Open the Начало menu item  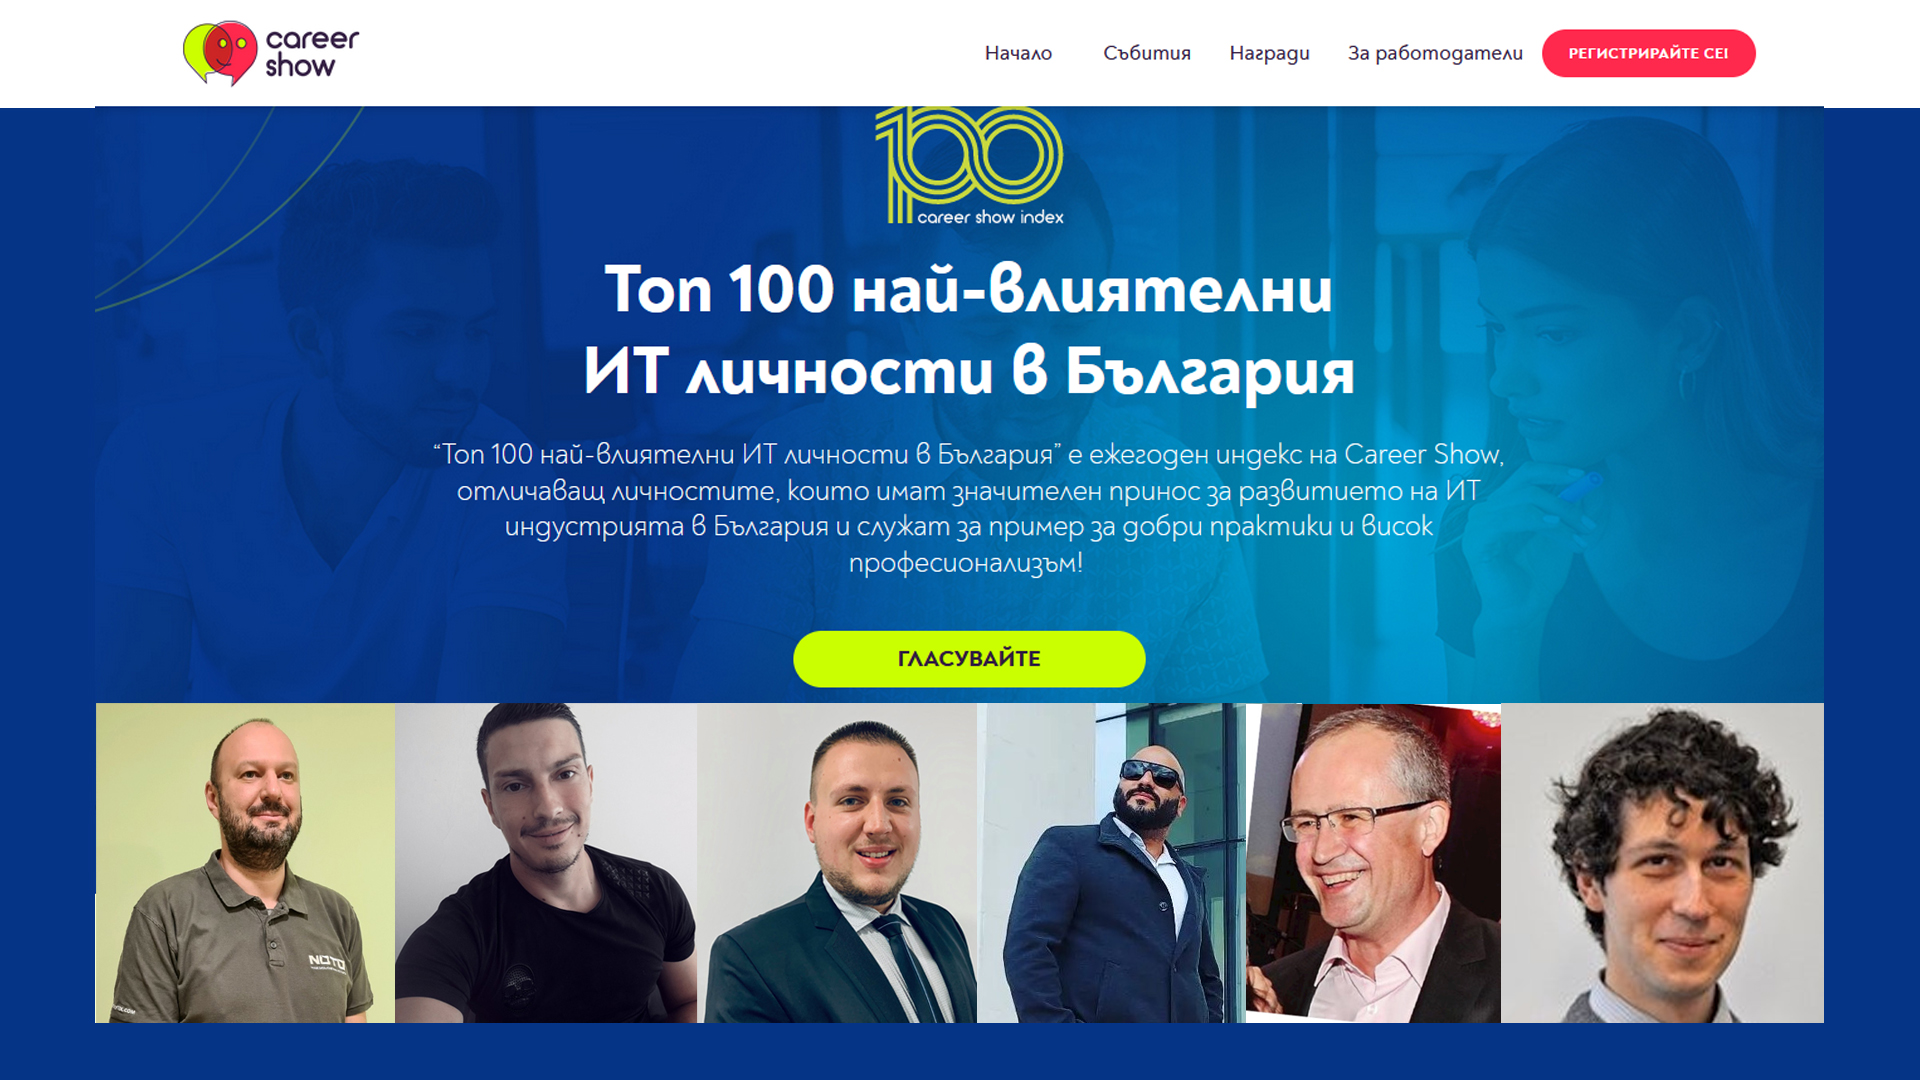click(x=1018, y=53)
